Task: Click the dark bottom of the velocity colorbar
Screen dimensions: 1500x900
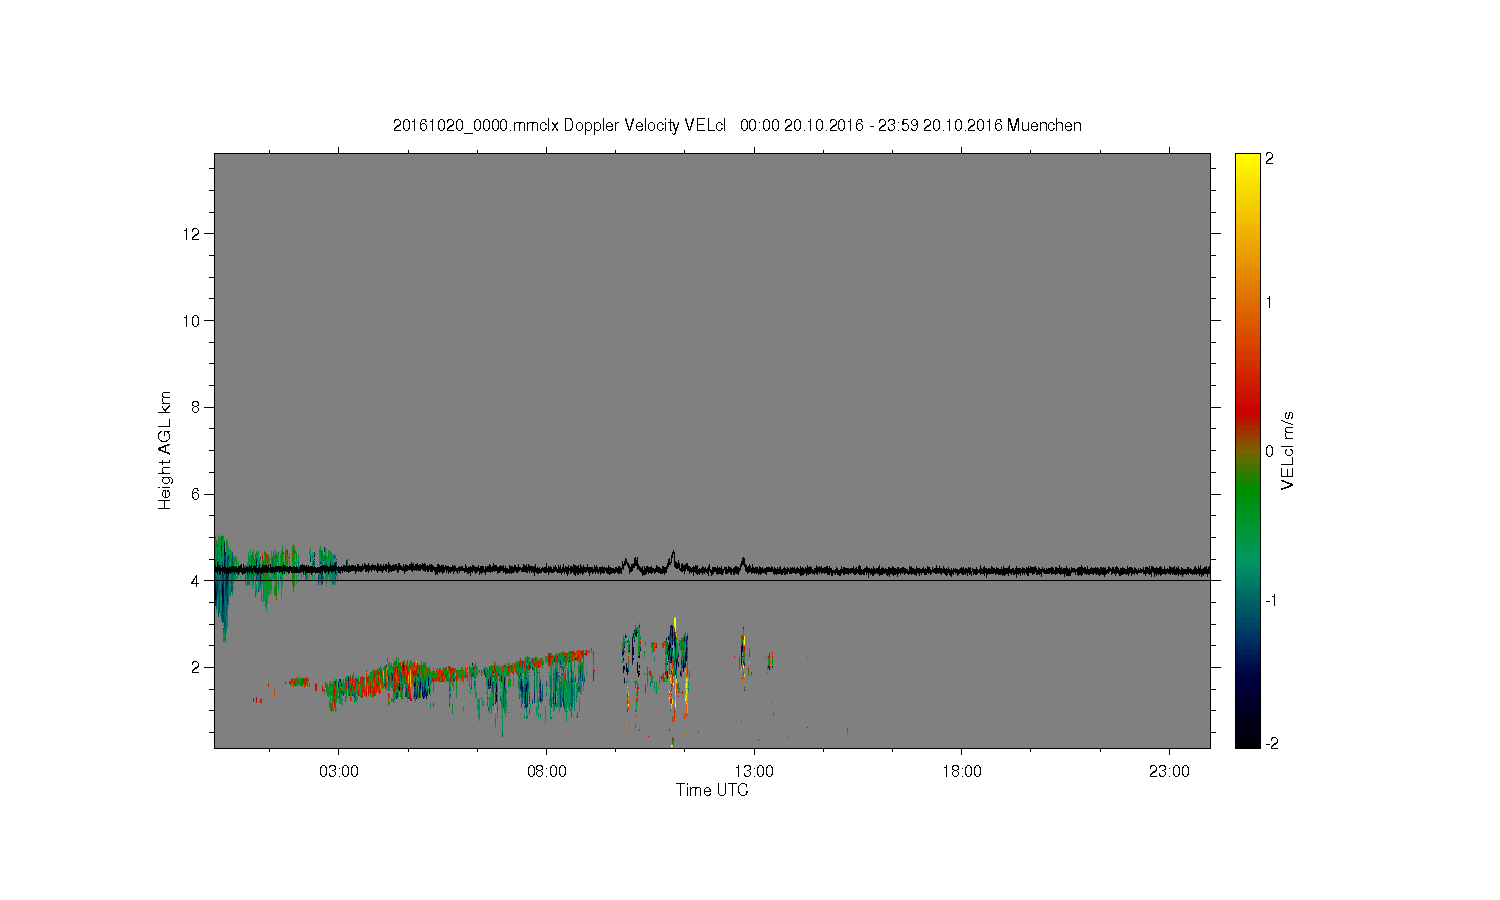Action: [1247, 735]
